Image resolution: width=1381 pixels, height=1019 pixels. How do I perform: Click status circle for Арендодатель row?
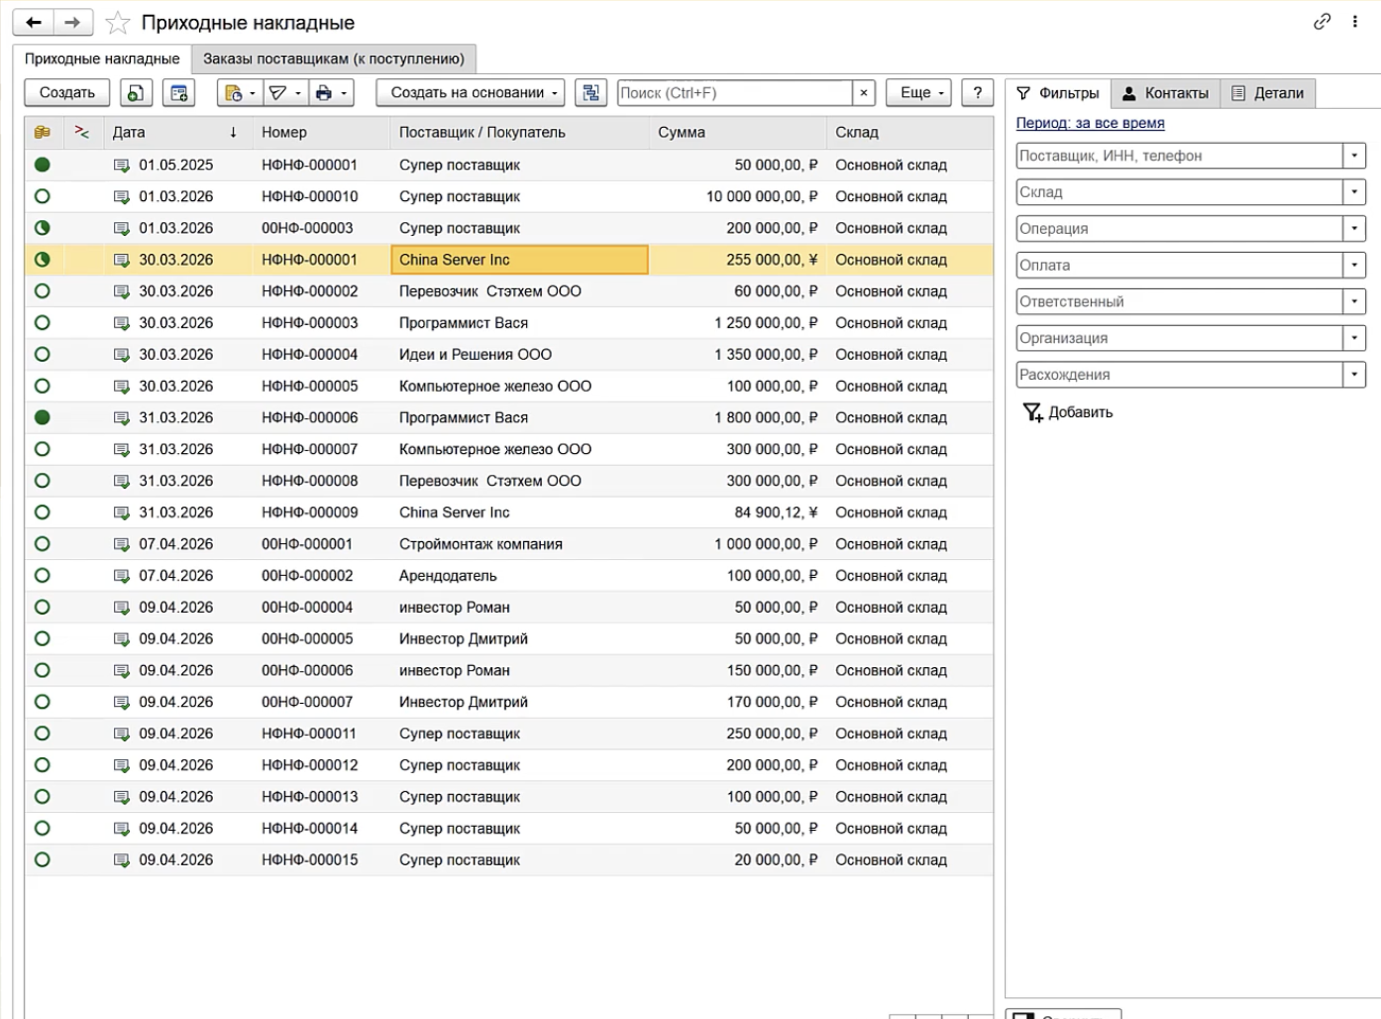[x=42, y=575]
